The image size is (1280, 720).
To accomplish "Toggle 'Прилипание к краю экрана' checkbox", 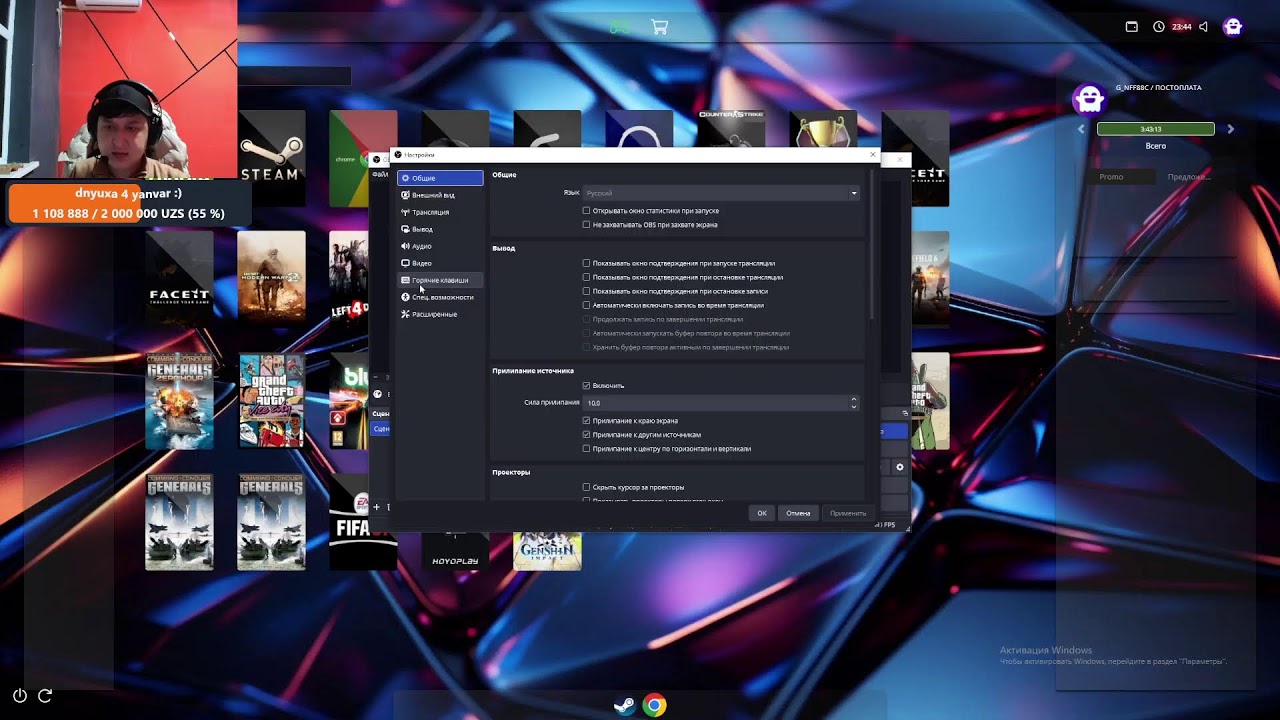I will (586, 421).
